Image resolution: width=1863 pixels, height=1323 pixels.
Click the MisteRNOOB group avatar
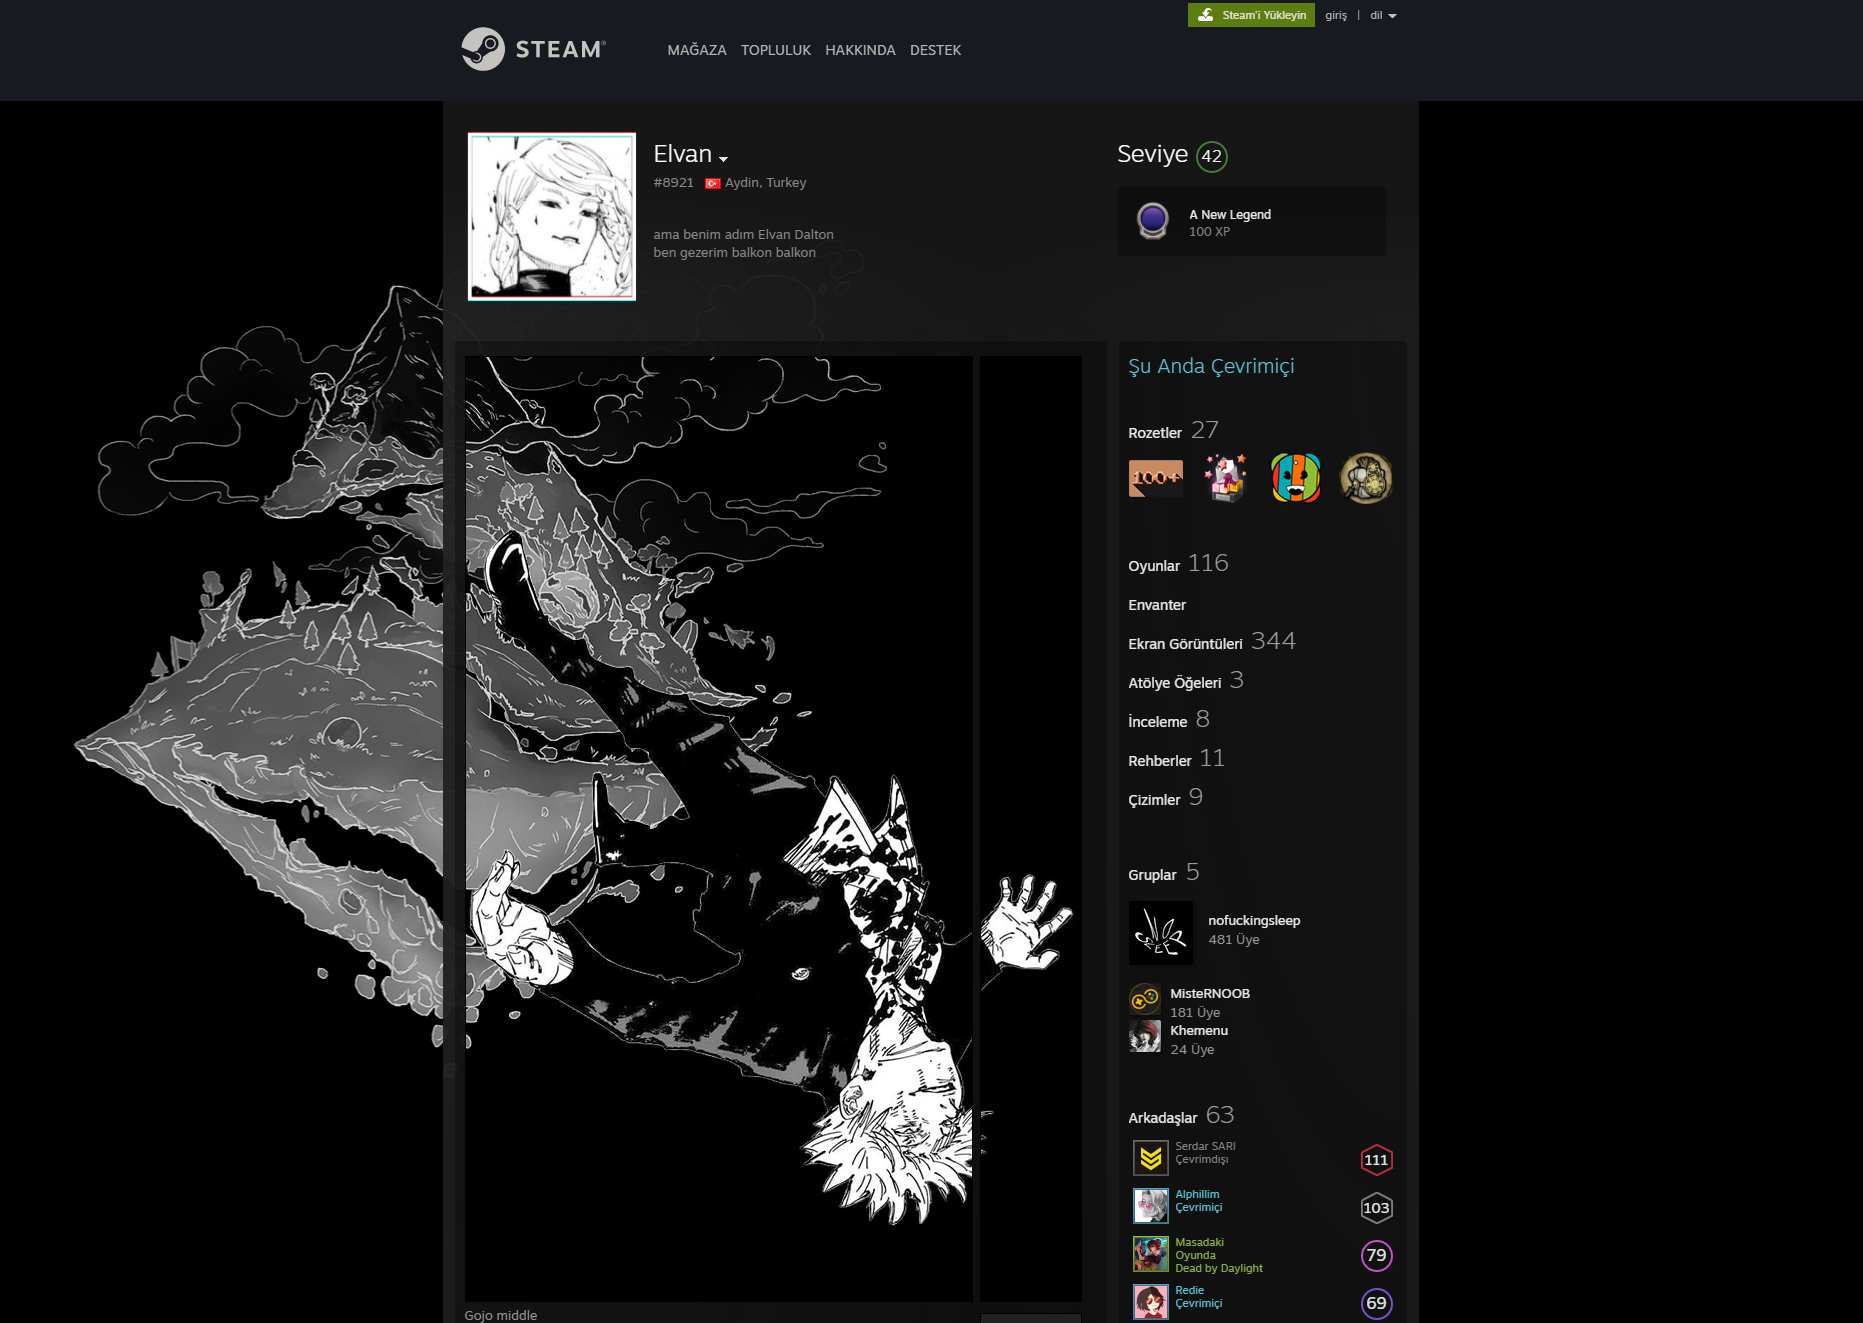click(x=1145, y=999)
